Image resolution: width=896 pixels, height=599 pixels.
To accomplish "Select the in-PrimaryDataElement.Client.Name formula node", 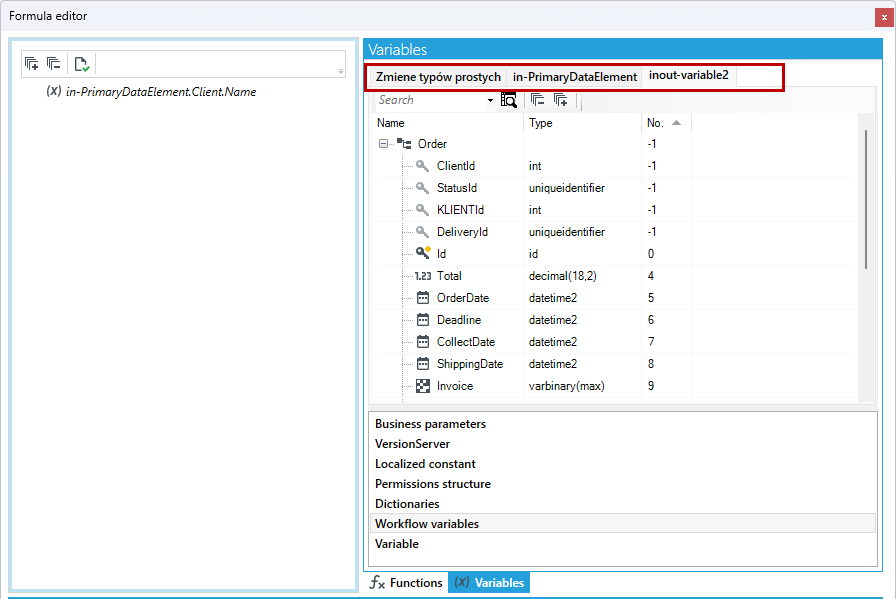I will 161,91.
